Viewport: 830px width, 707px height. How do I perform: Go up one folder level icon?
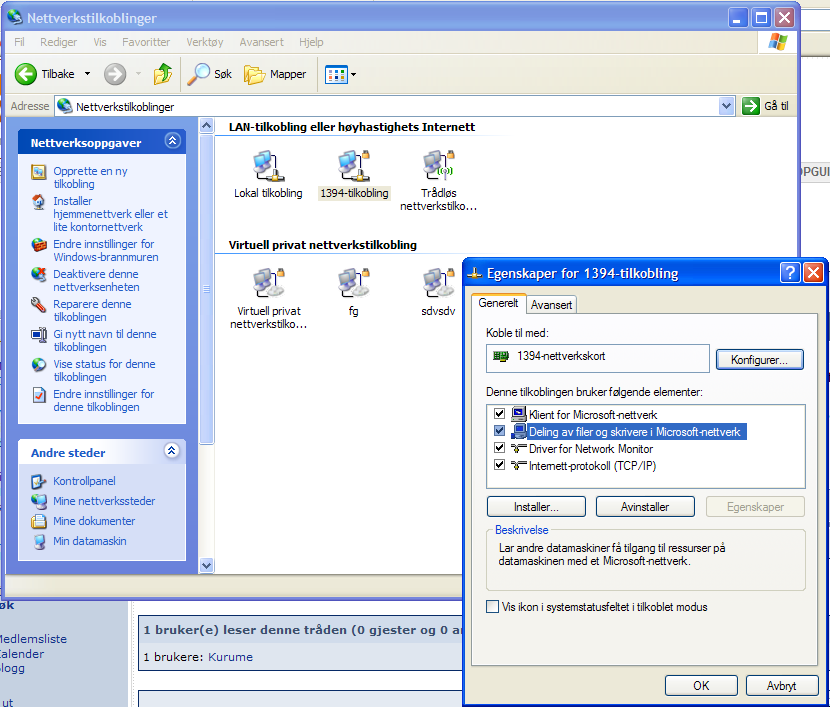pyautogui.click(x=162, y=74)
